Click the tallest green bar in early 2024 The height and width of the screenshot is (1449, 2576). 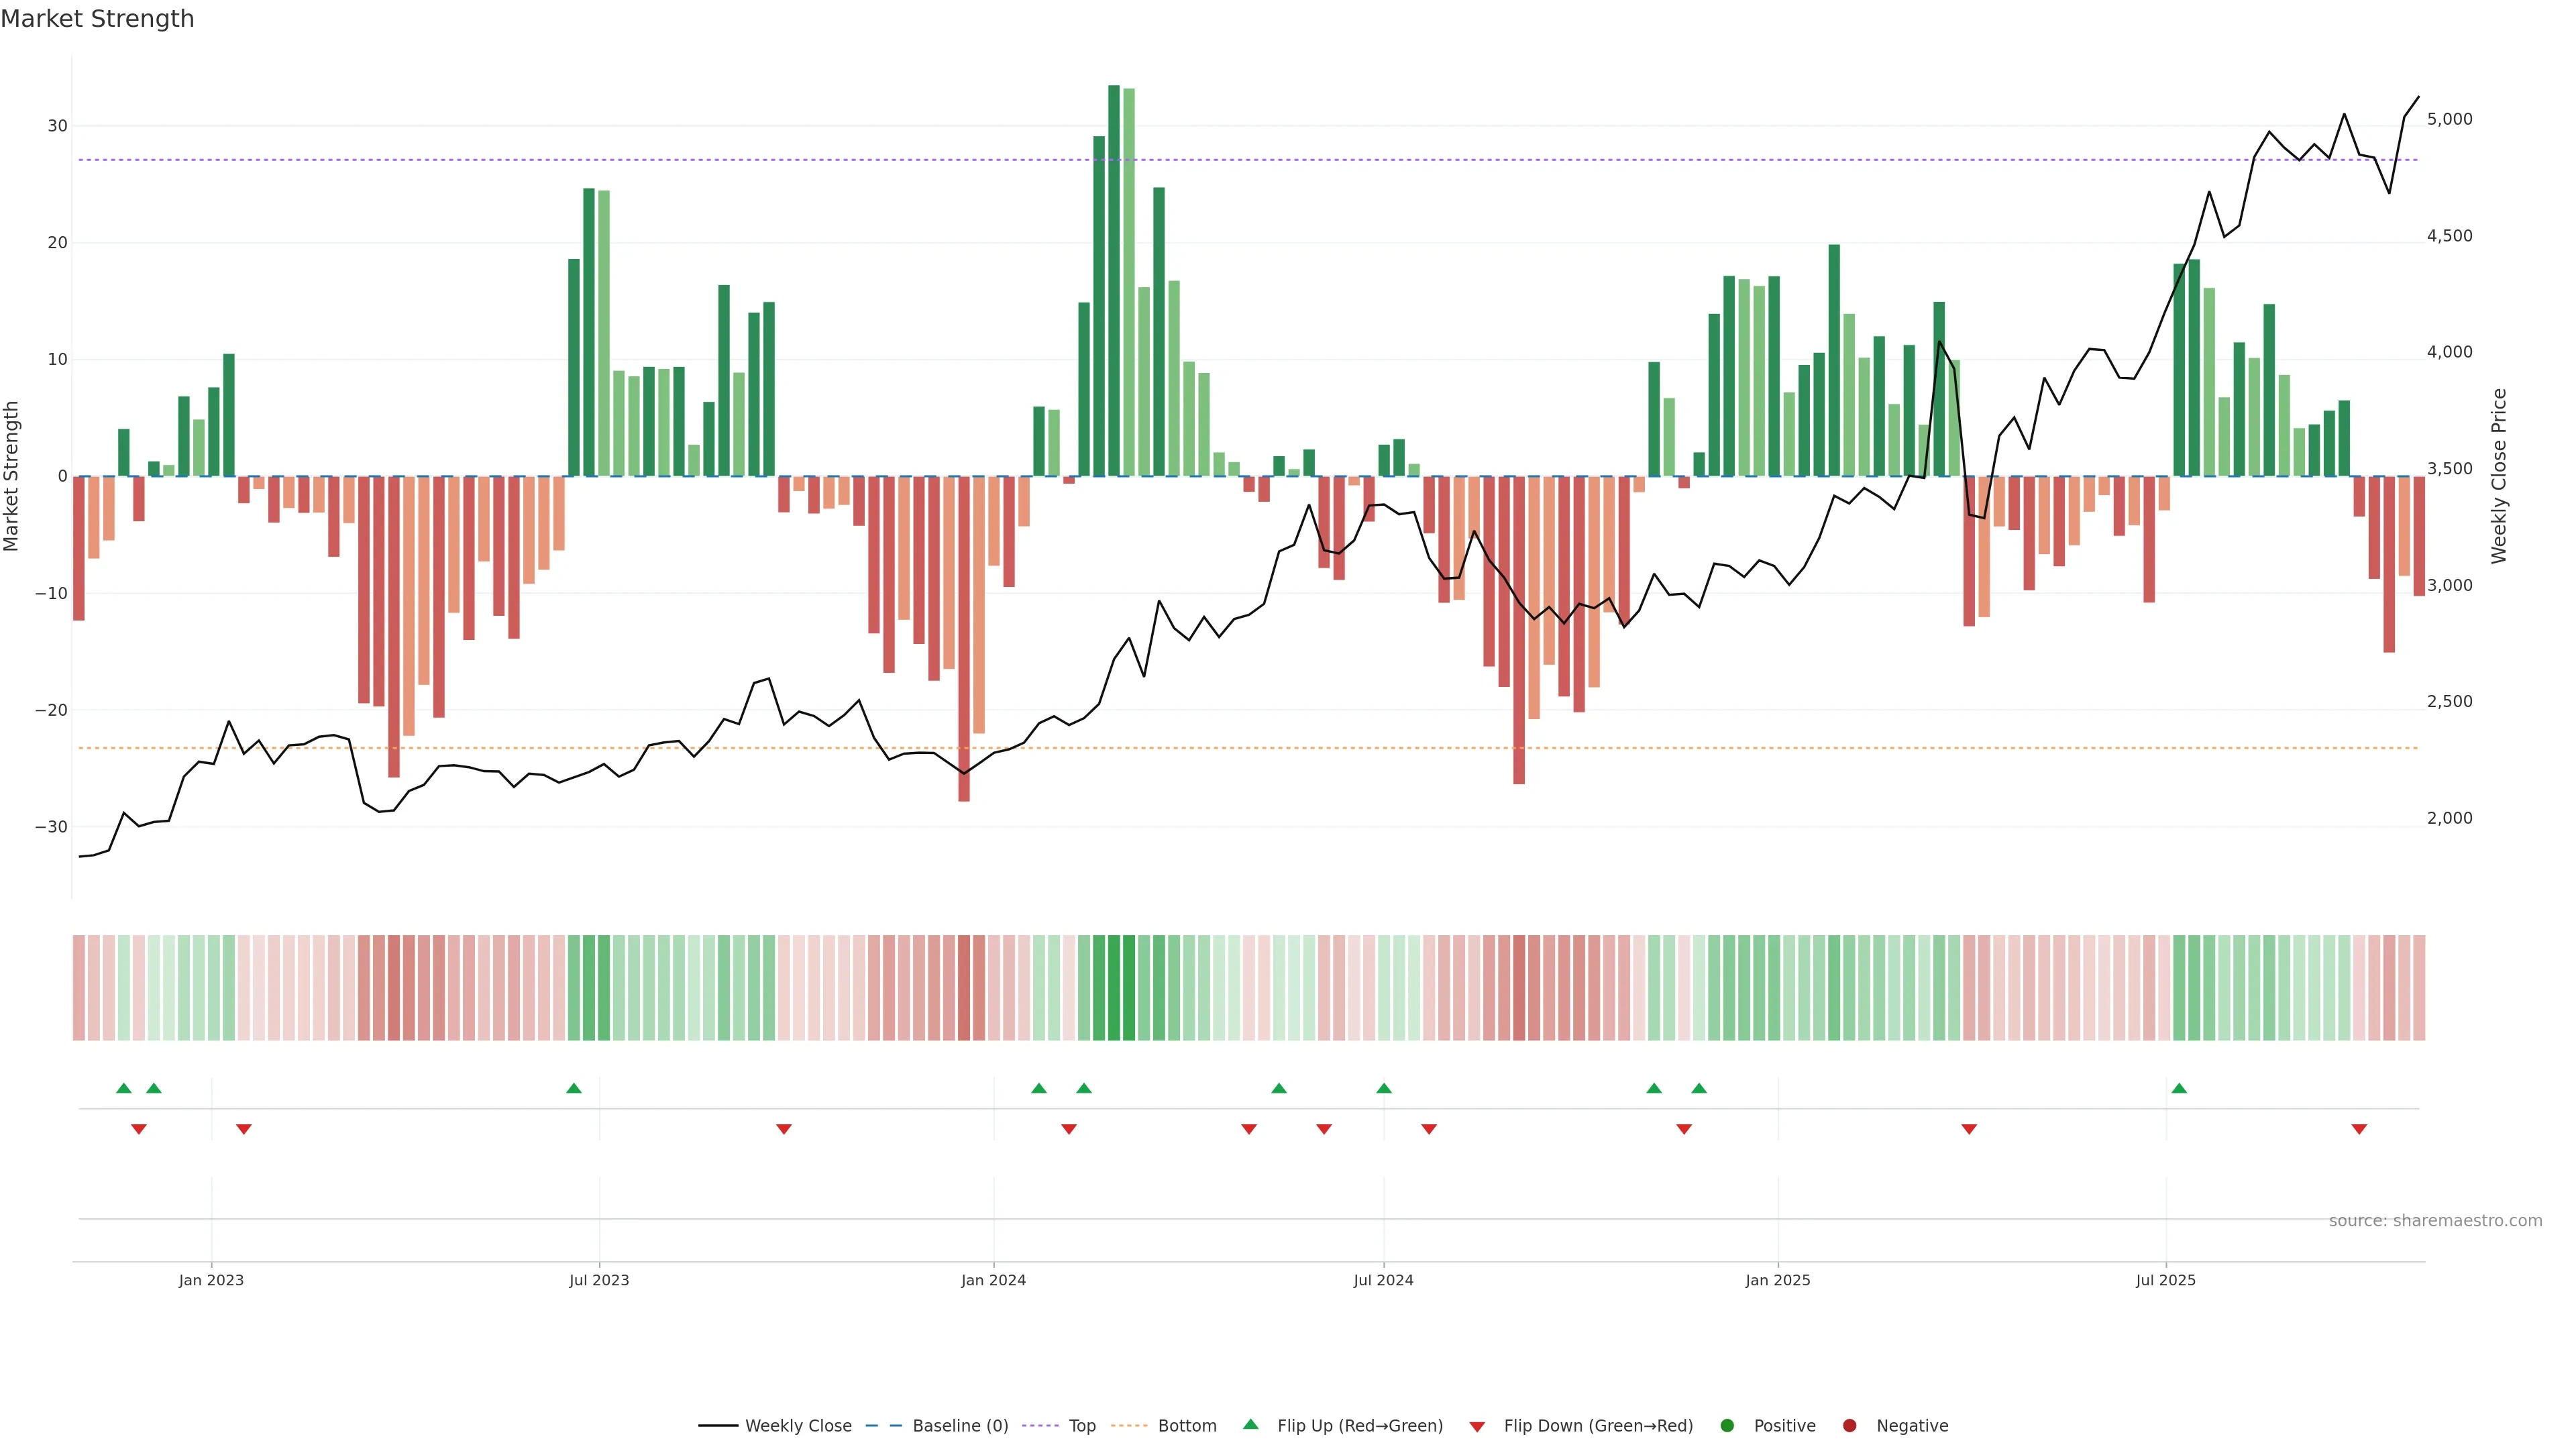point(1114,280)
